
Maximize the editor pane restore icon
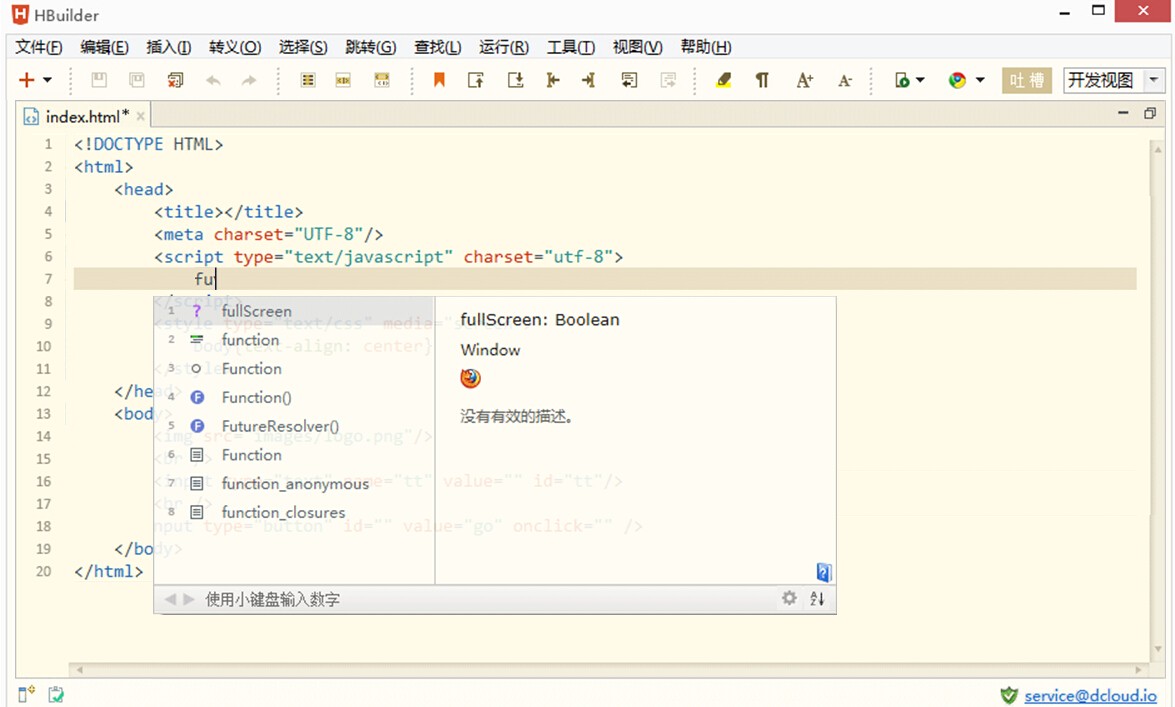tap(1150, 113)
